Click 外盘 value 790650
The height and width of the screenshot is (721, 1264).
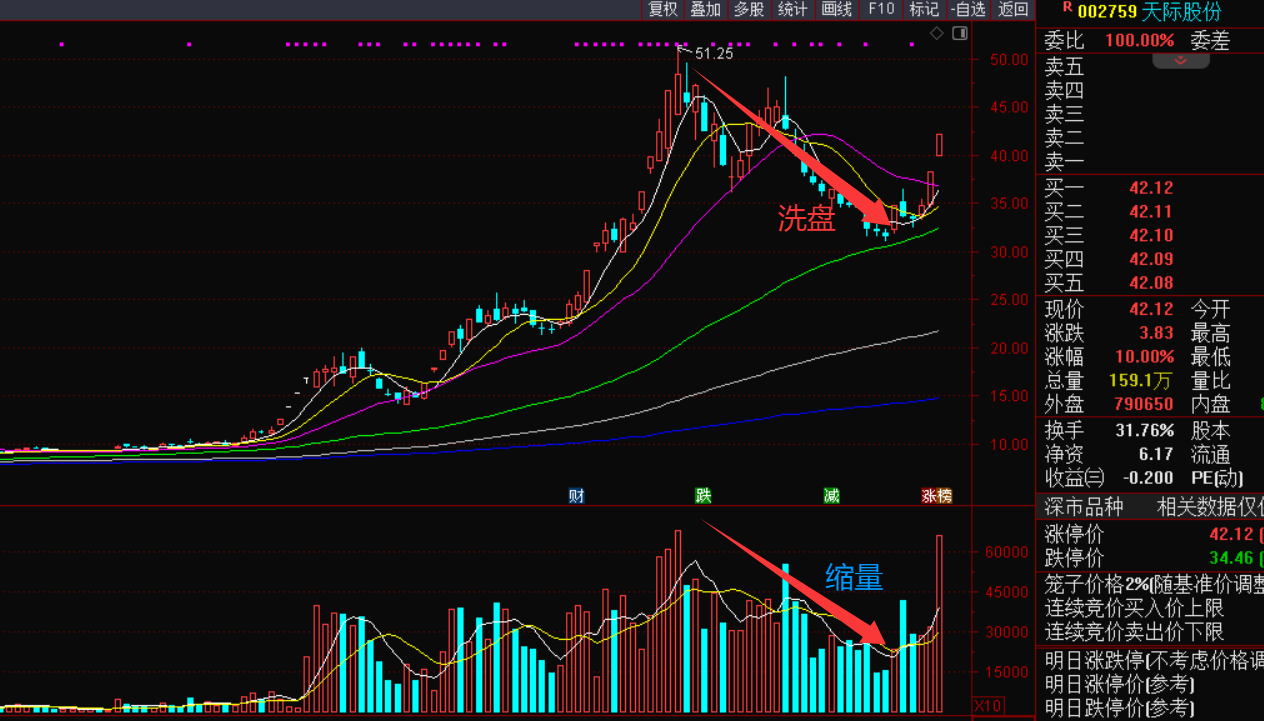(x=1144, y=405)
